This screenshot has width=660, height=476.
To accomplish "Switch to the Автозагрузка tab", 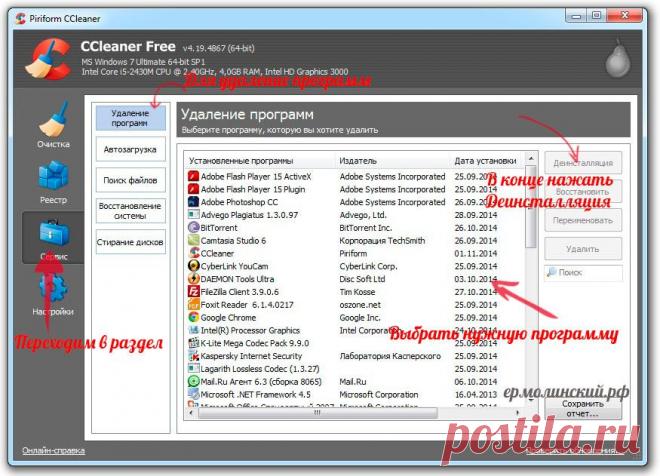I will pyautogui.click(x=131, y=149).
